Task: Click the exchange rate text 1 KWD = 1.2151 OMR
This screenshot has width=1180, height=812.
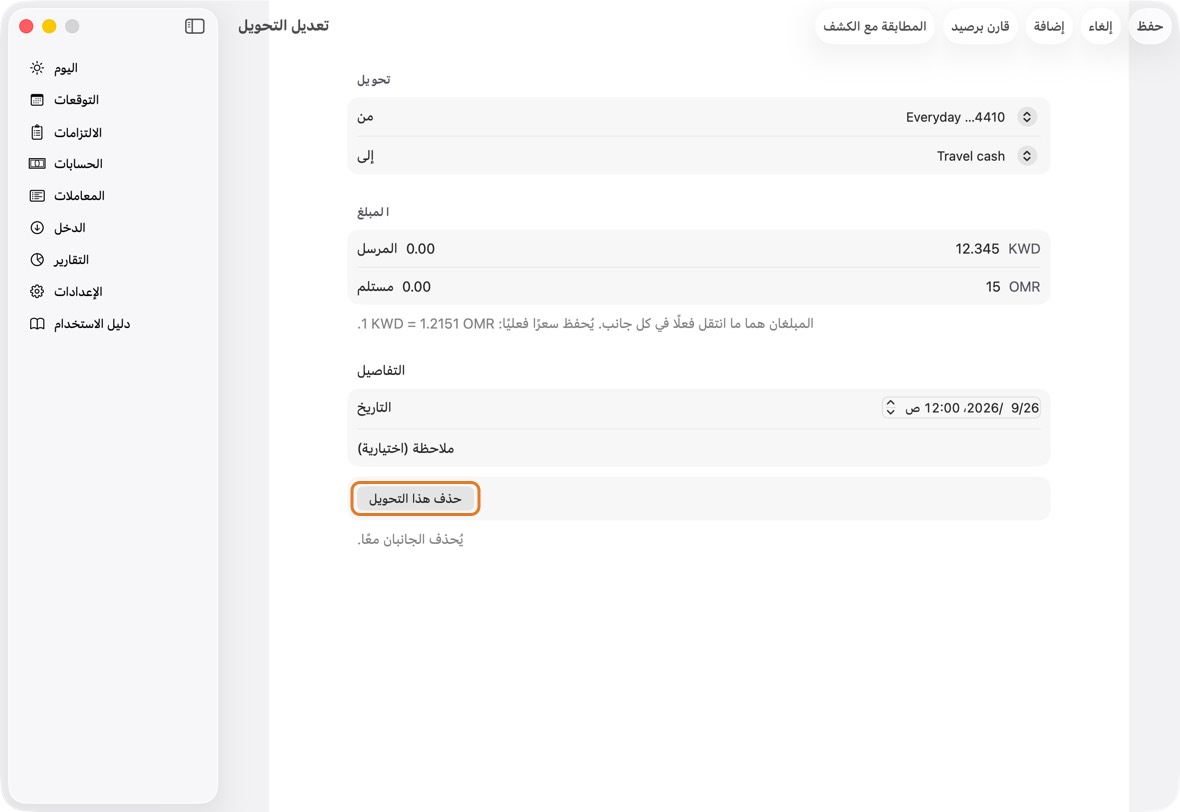Action: 427,324
